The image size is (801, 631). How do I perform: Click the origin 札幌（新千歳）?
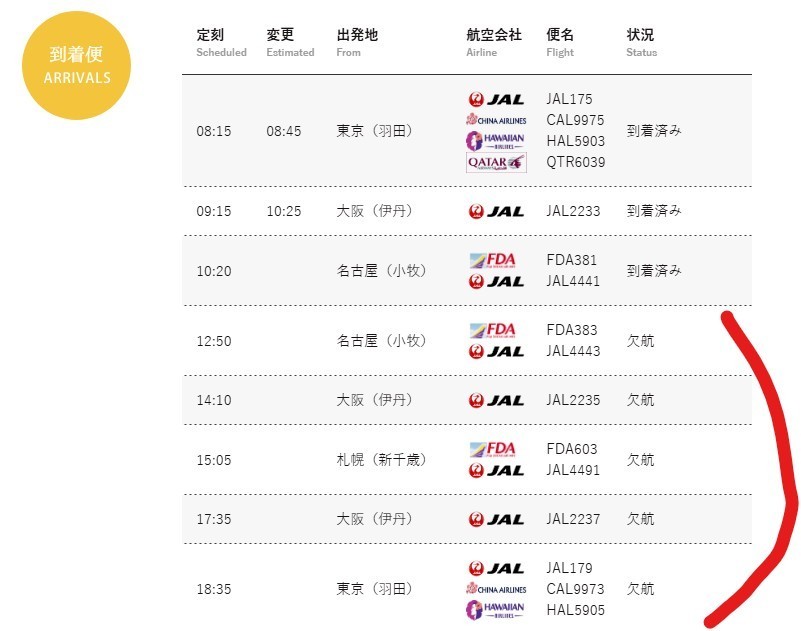coord(381,460)
